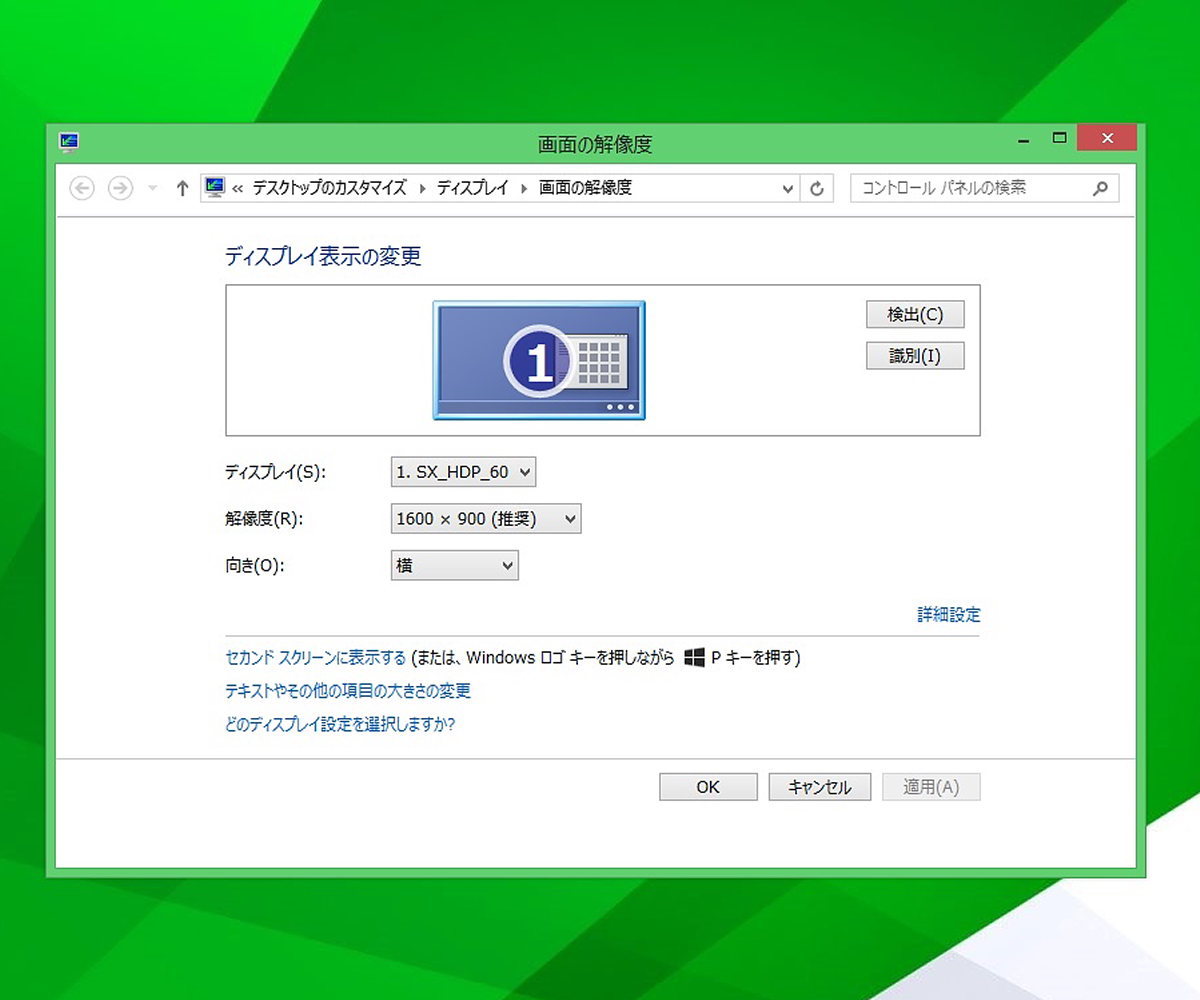
Task: Expand the arrow after デスクトップのカスタマイズ breadcrumb
Action: pyautogui.click(x=421, y=188)
